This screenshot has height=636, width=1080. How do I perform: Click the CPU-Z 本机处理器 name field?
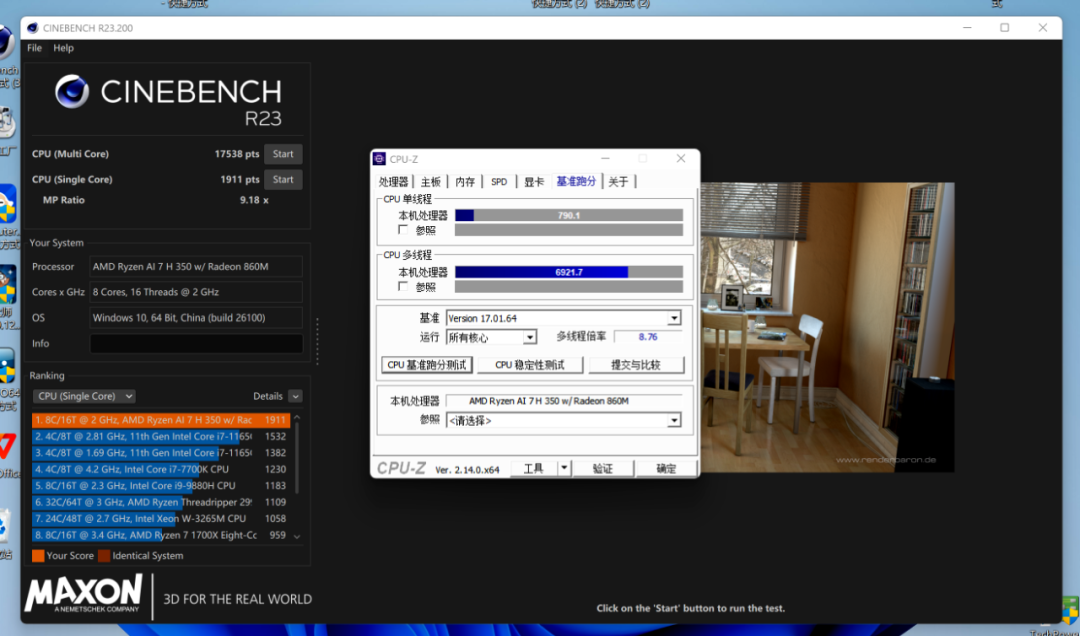pos(563,401)
